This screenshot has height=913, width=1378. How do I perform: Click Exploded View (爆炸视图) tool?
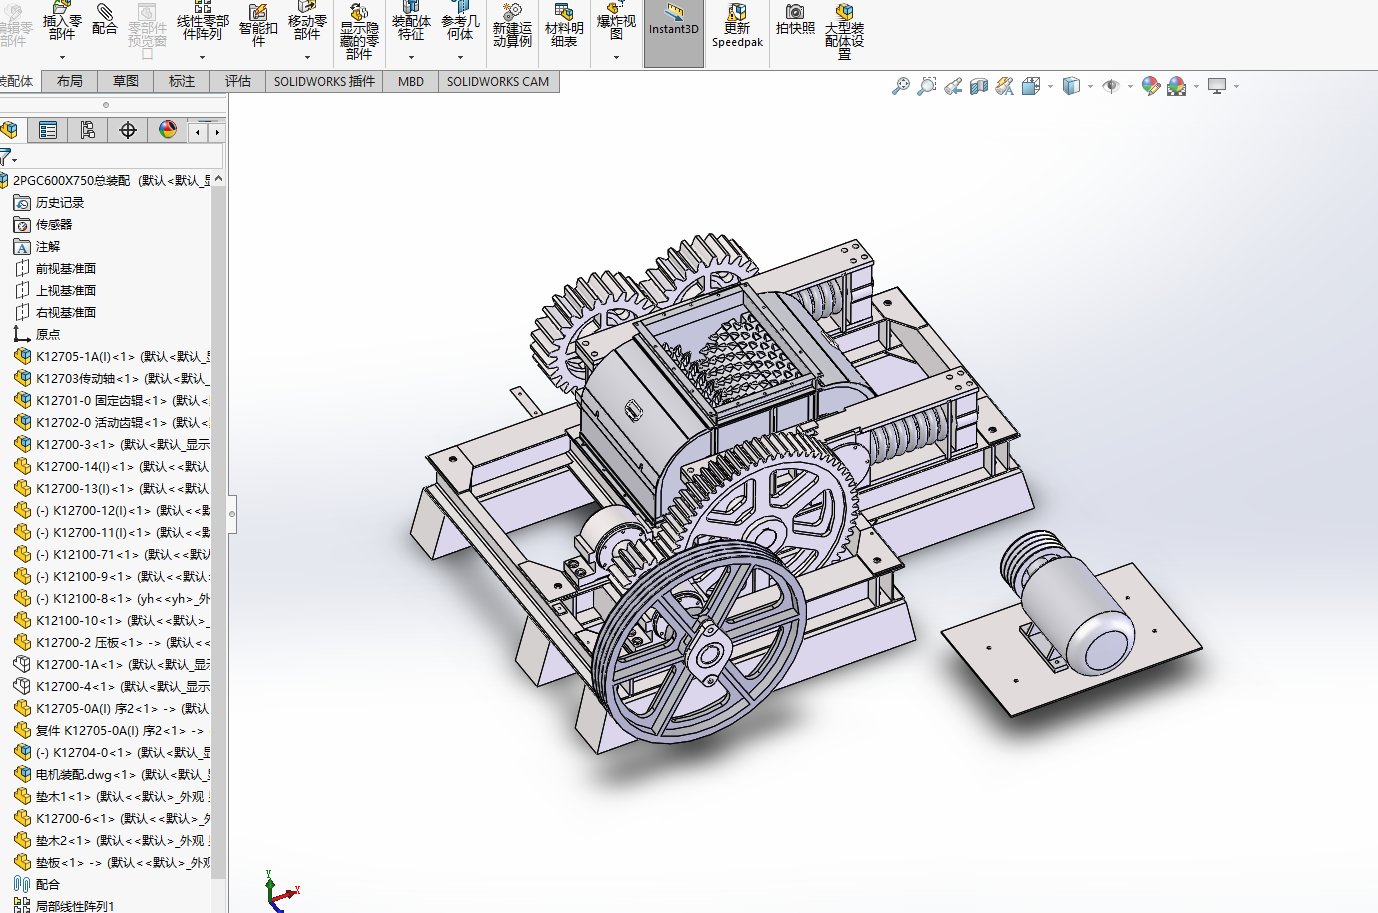pos(616,20)
